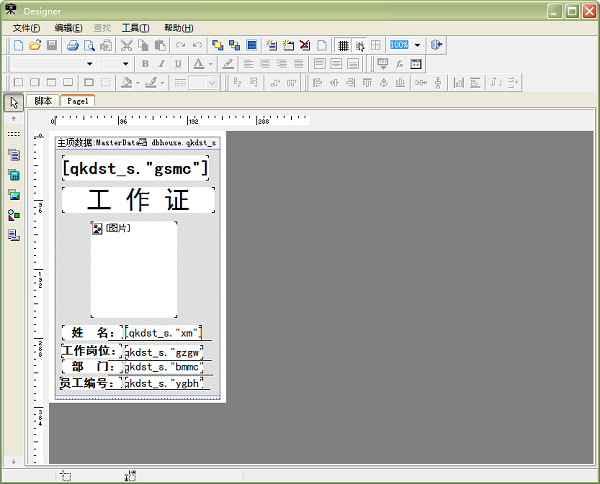This screenshot has width=600, height=484.
Task: Cut selection with the scissors icon
Action: 126,45
